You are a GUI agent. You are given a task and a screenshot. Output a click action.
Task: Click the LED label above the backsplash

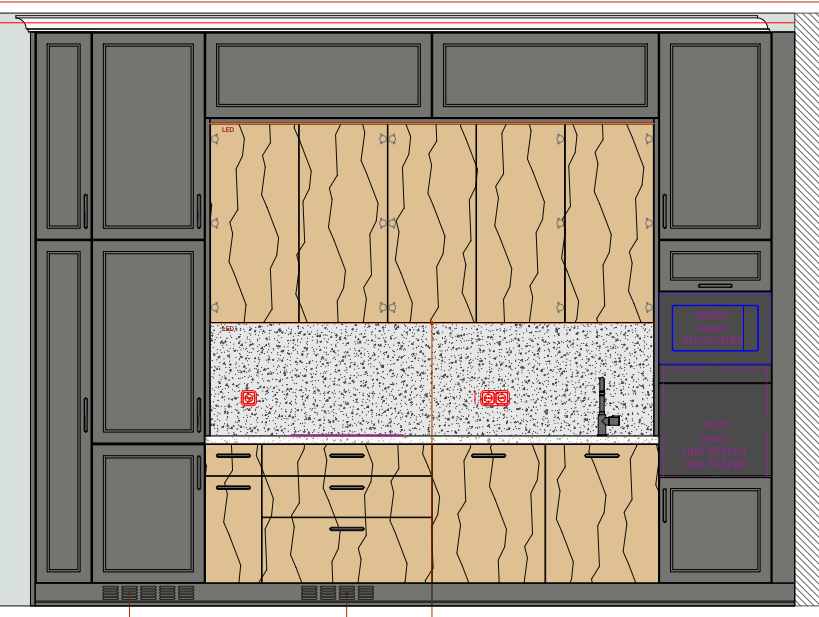tap(228, 329)
